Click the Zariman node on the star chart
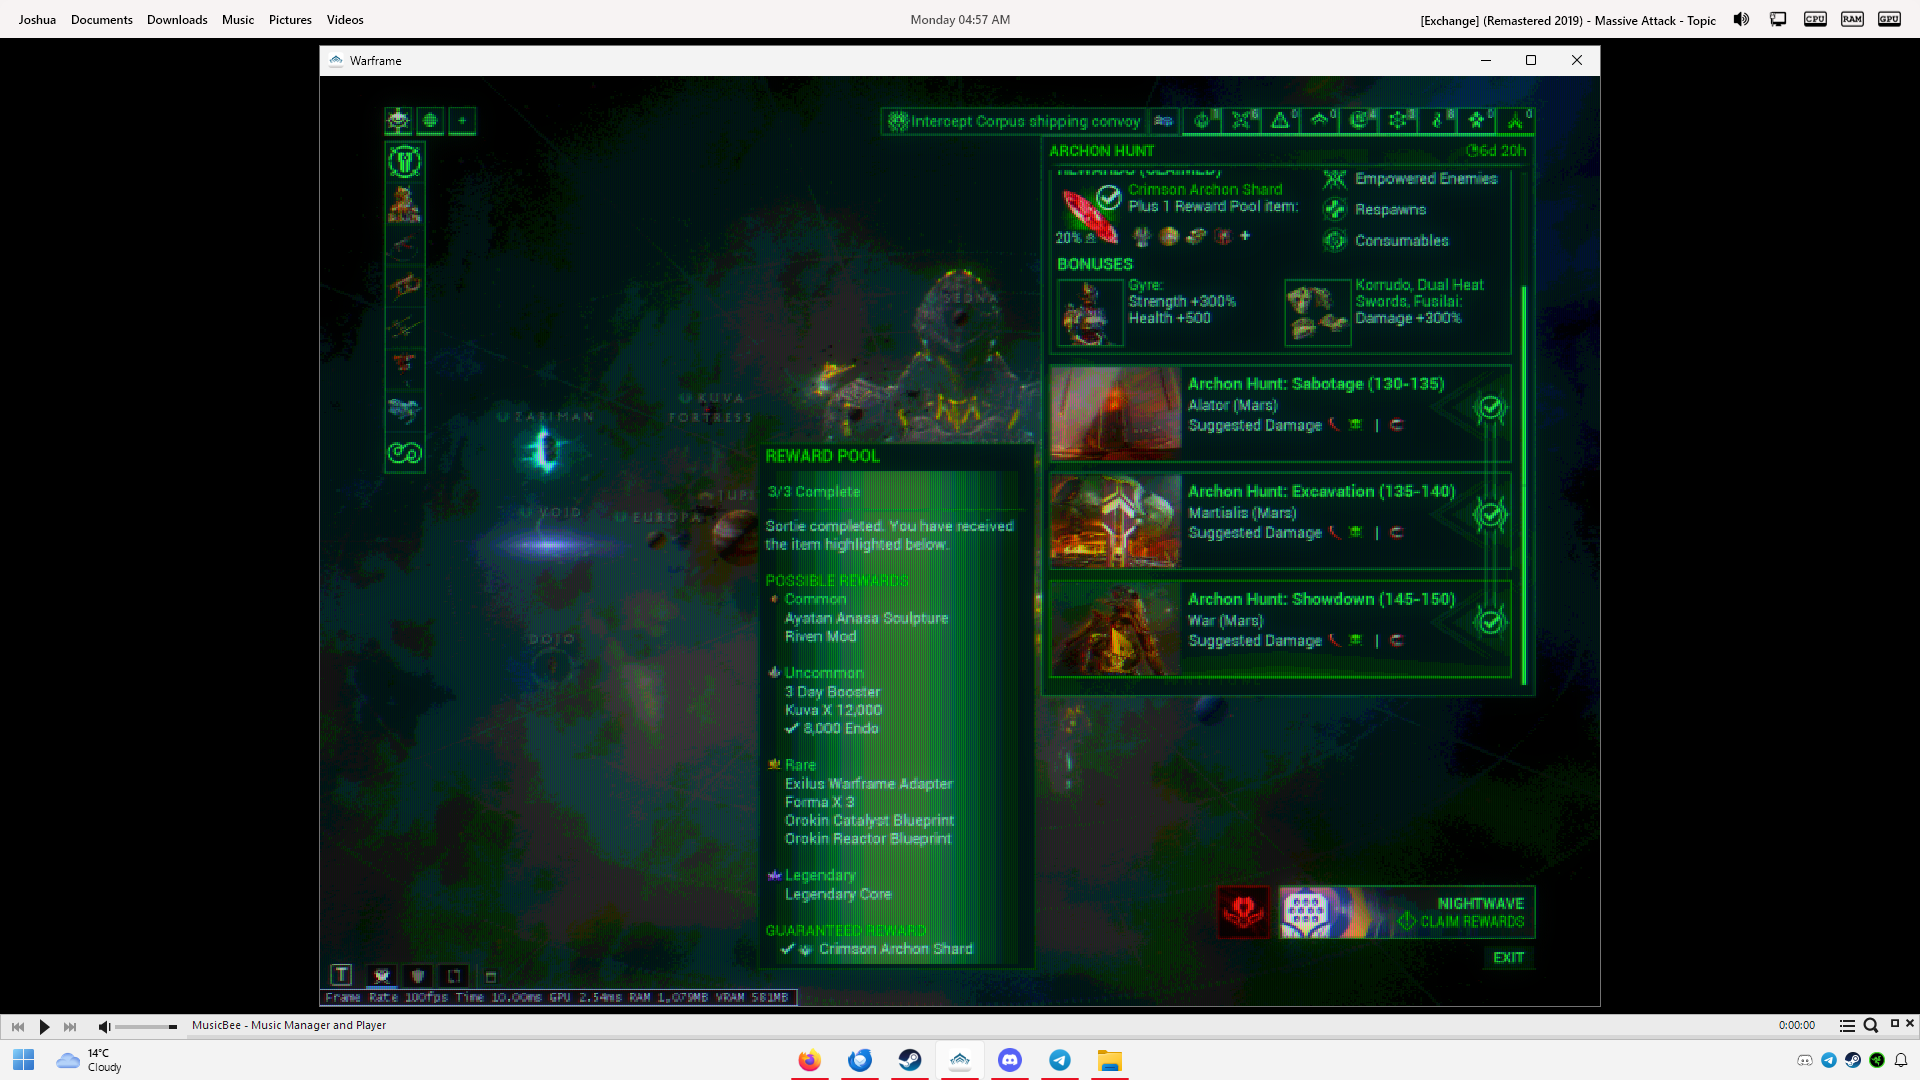1920x1080 pixels. click(x=545, y=450)
